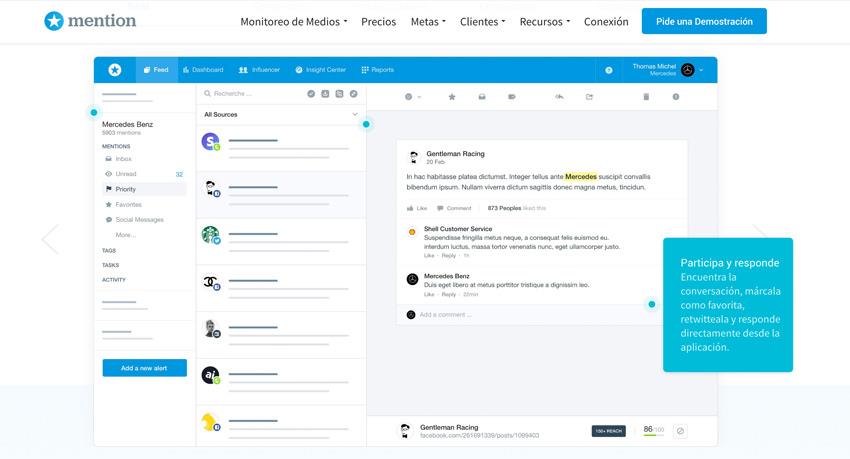
Task: Click Reply under Shell Customer Service comment
Action: pyautogui.click(x=449, y=256)
